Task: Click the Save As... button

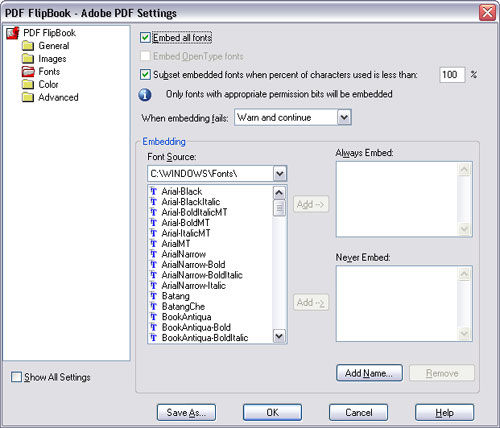Action: click(x=186, y=413)
